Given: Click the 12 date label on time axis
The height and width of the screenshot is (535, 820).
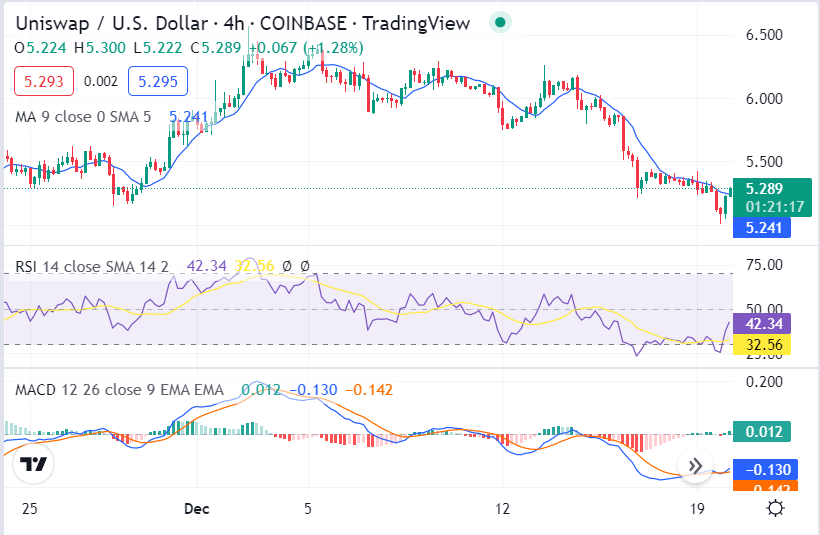Looking at the screenshot, I should [x=503, y=508].
